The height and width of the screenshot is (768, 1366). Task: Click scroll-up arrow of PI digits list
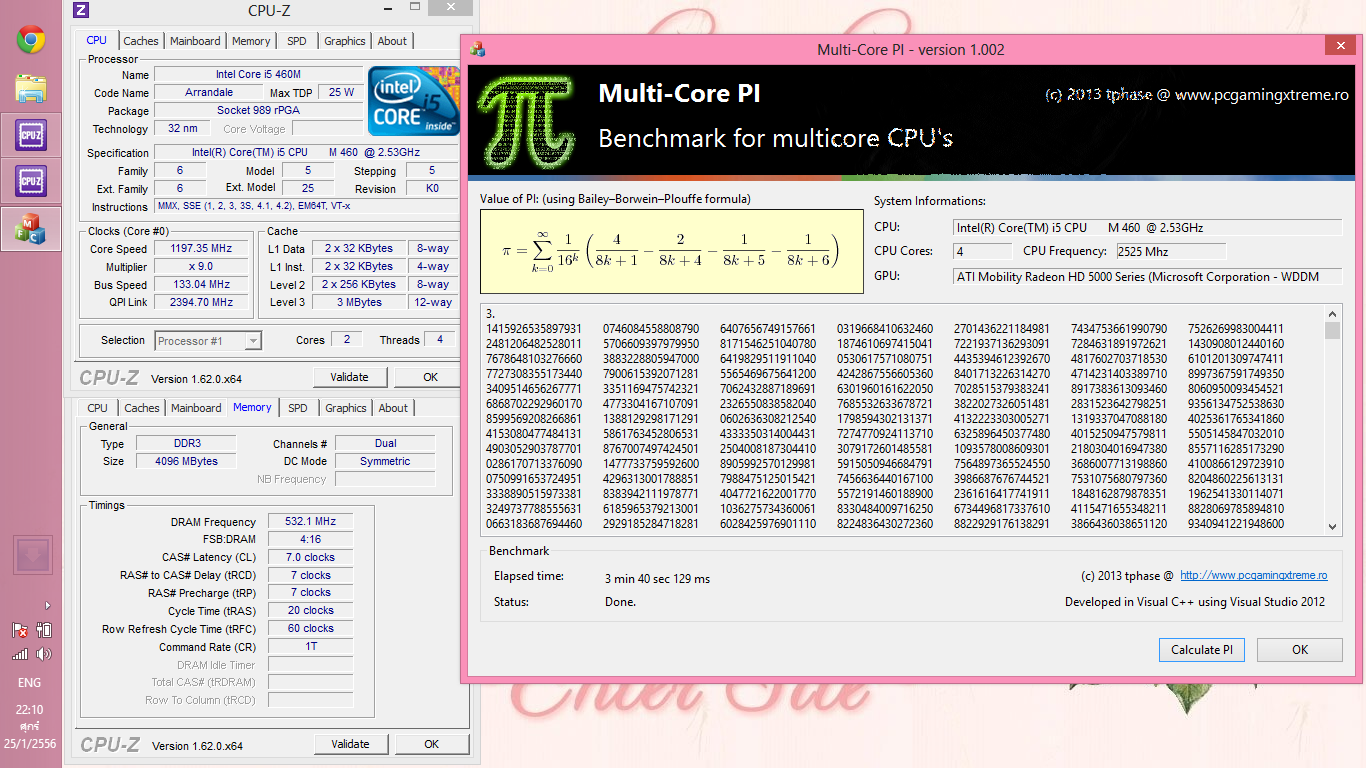pos(1332,314)
